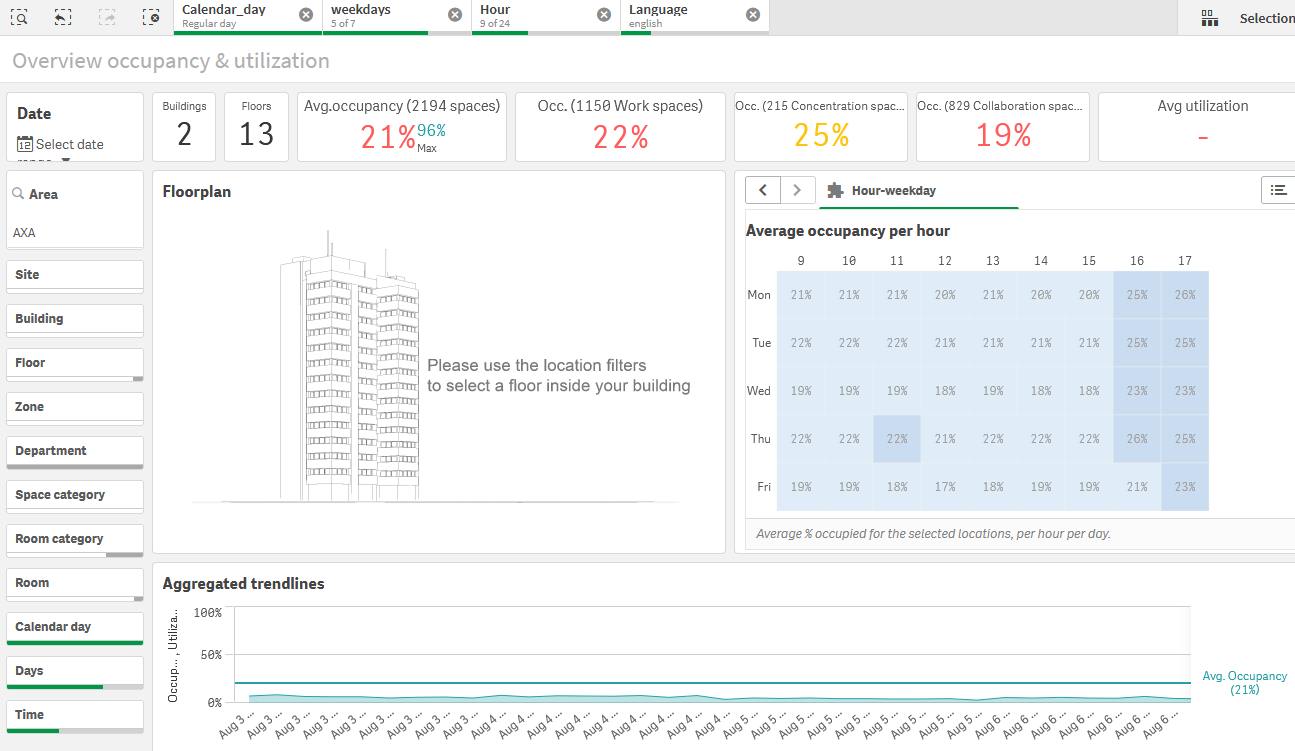Viewport: 1295px width, 751px height.
Task: Expand the Site filter
Action: [75, 275]
